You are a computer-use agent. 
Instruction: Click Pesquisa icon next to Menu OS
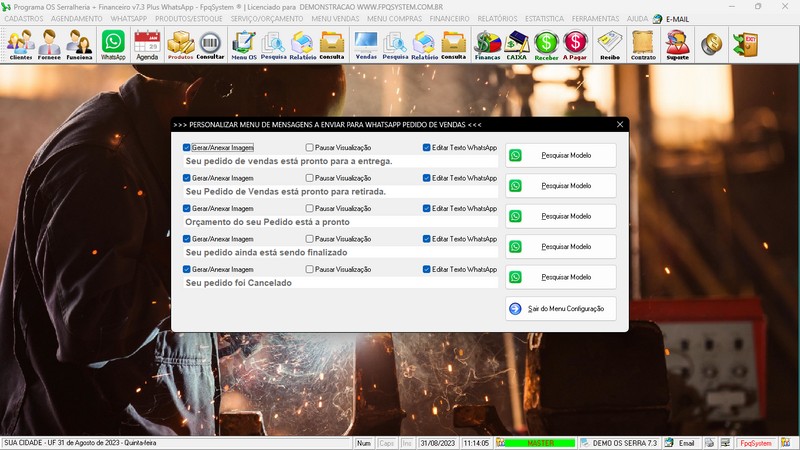tap(273, 45)
